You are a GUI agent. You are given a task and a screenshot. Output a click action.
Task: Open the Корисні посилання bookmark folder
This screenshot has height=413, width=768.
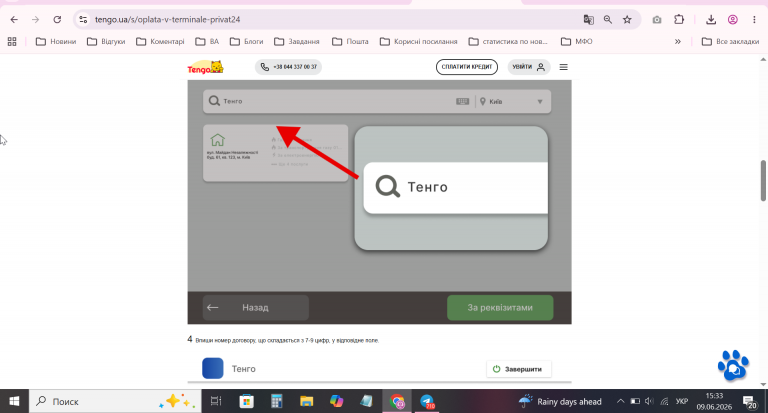click(x=418, y=42)
